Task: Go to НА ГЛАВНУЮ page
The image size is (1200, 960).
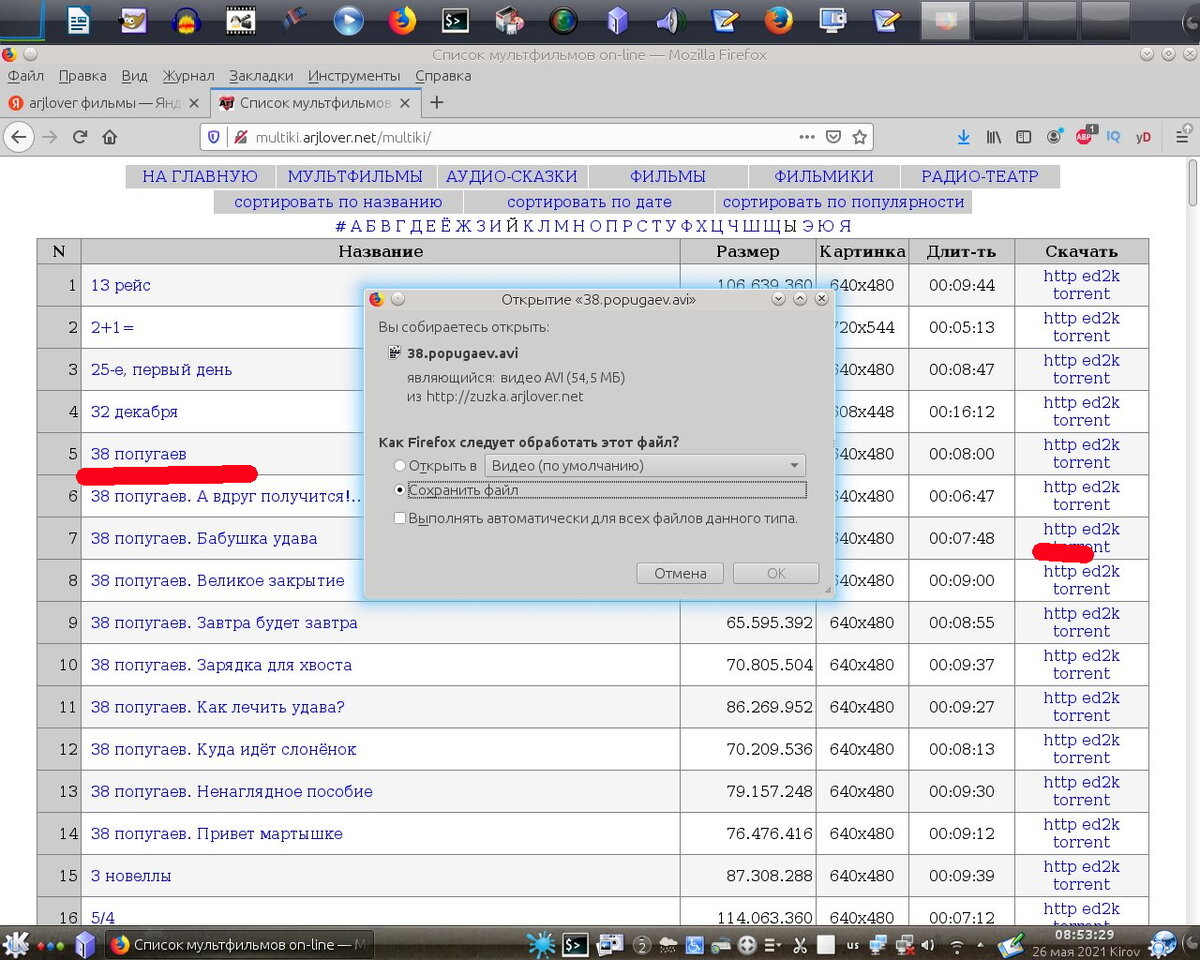Action: (x=200, y=177)
